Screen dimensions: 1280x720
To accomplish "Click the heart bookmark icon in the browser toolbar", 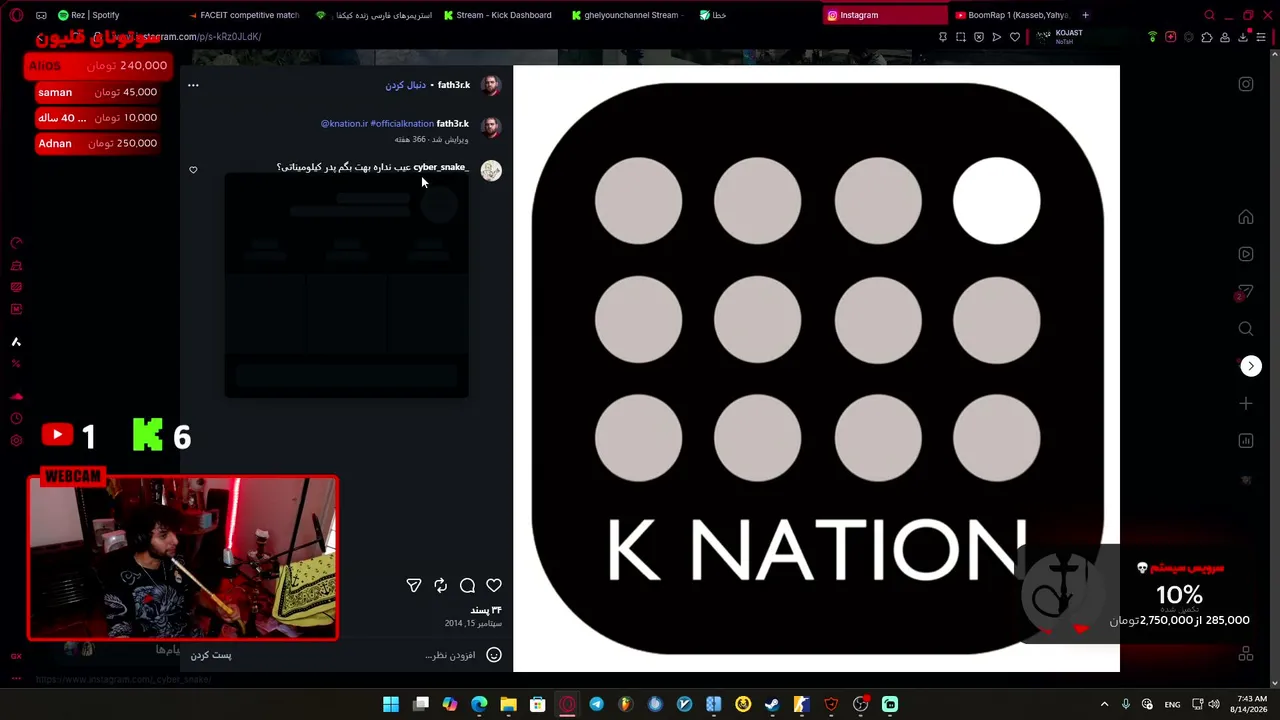I will [x=1015, y=37].
